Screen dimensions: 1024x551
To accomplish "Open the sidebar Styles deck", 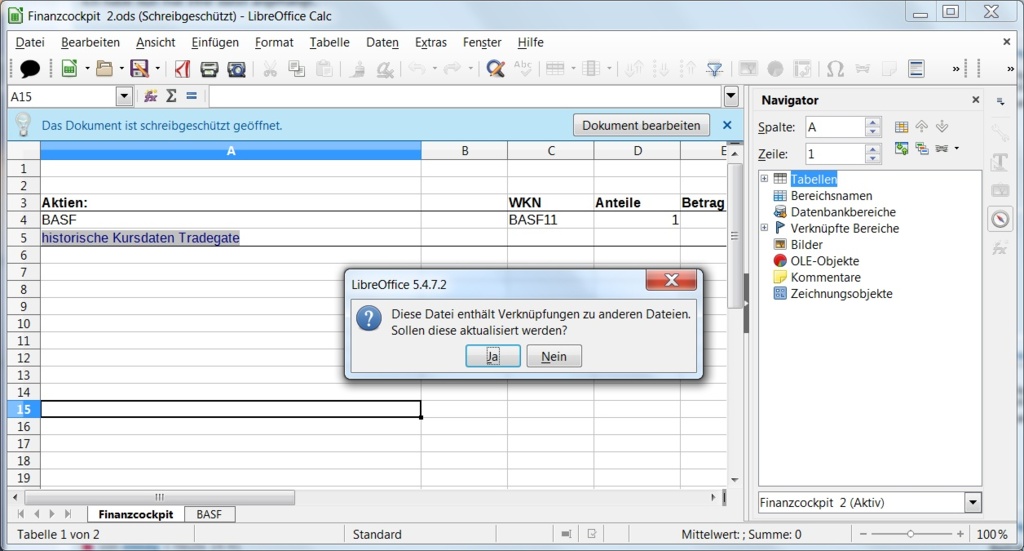I will [1000, 161].
